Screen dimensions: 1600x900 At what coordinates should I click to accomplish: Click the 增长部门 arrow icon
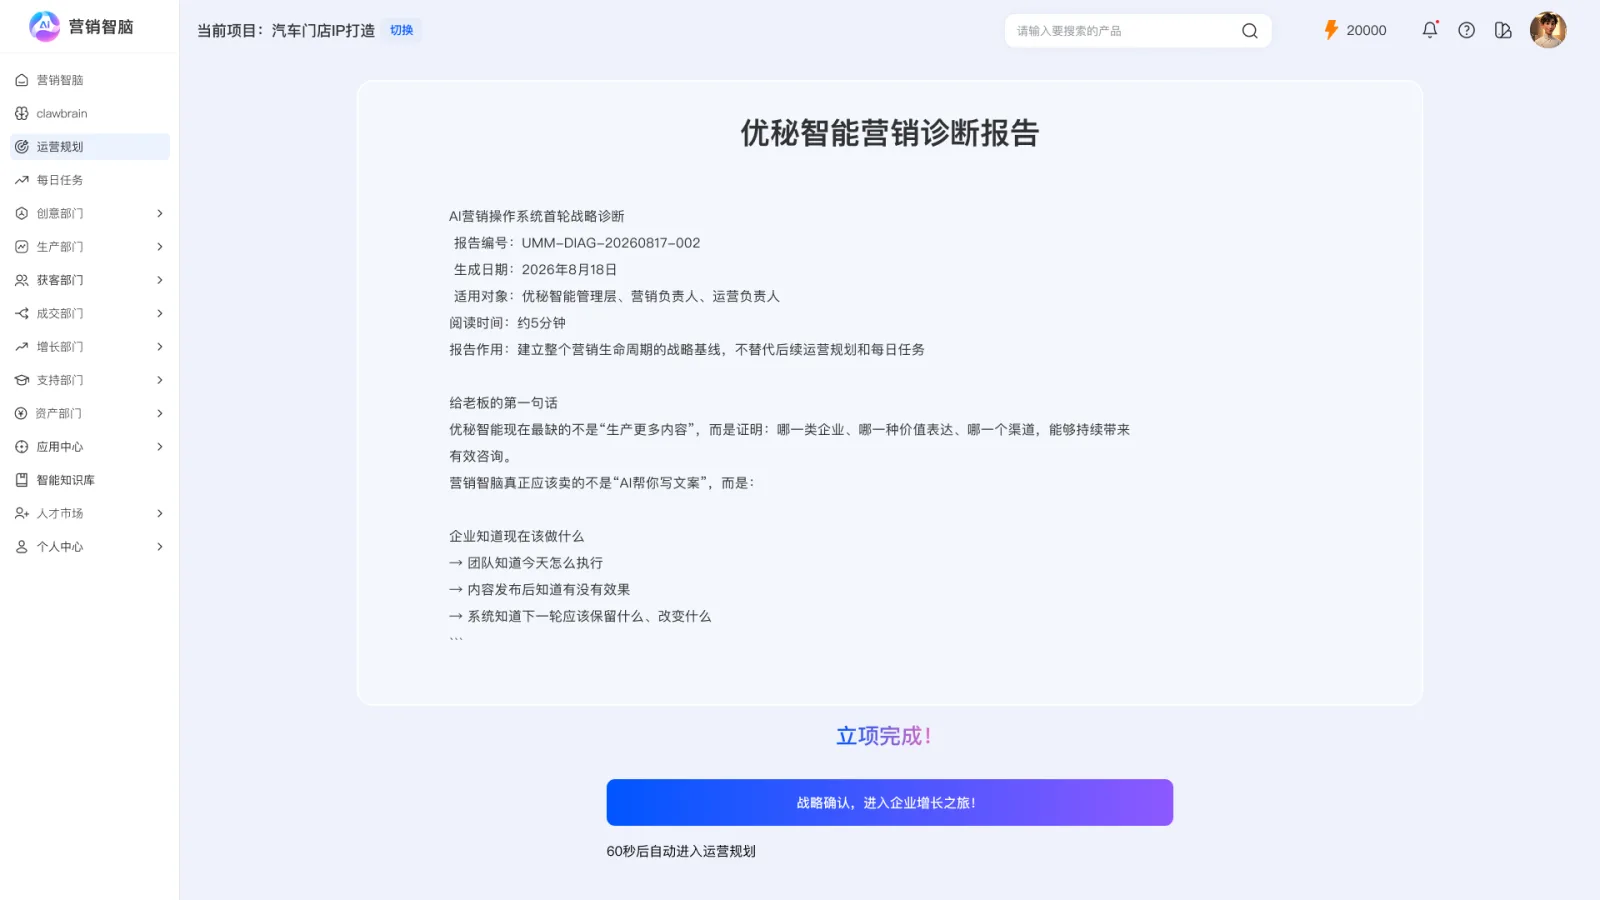[x=22, y=347]
